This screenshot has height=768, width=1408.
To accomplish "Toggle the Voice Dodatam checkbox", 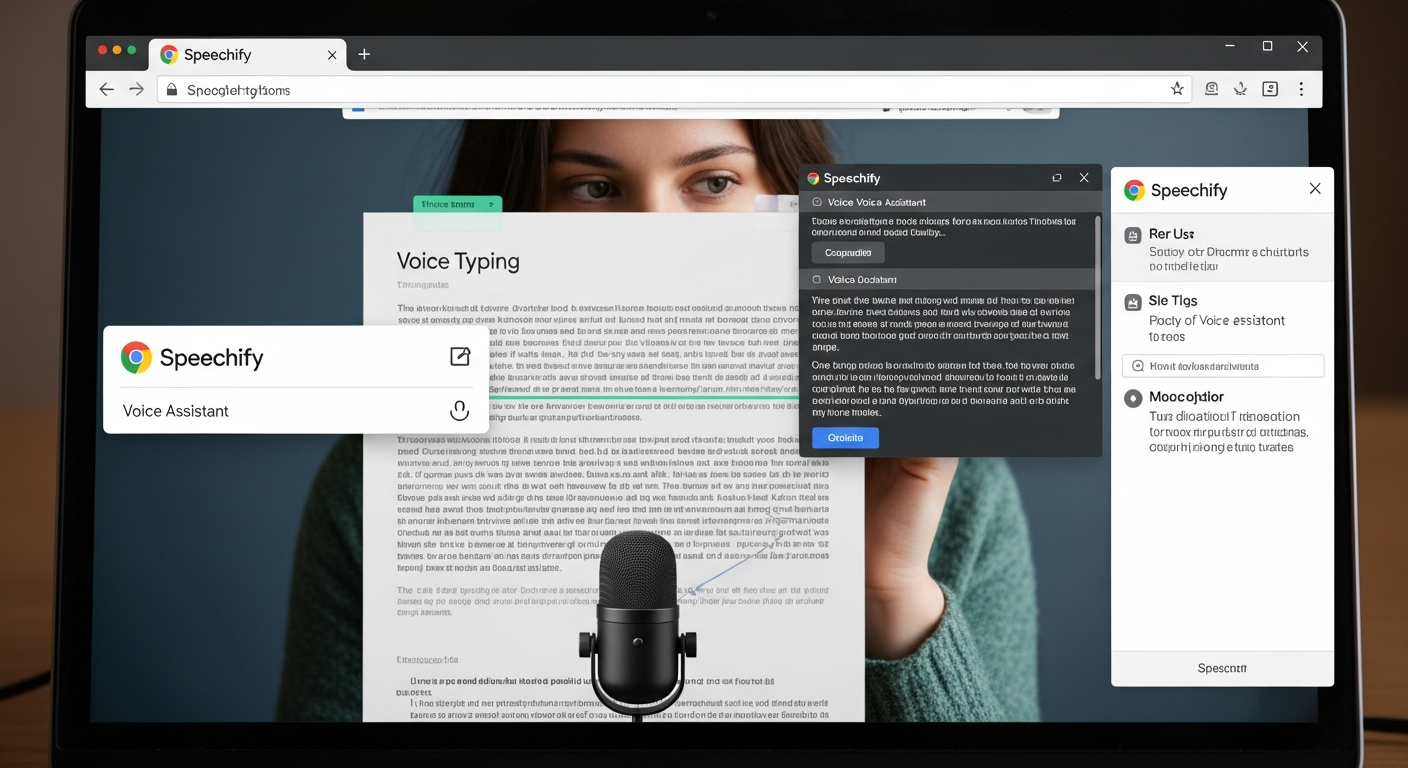I will 817,280.
